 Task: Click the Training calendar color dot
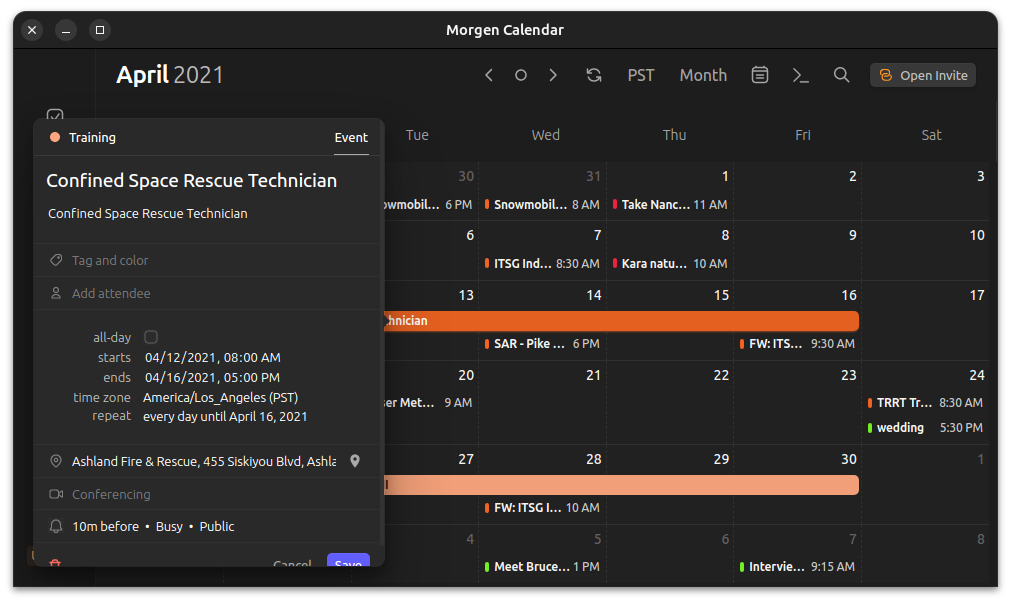tap(55, 137)
